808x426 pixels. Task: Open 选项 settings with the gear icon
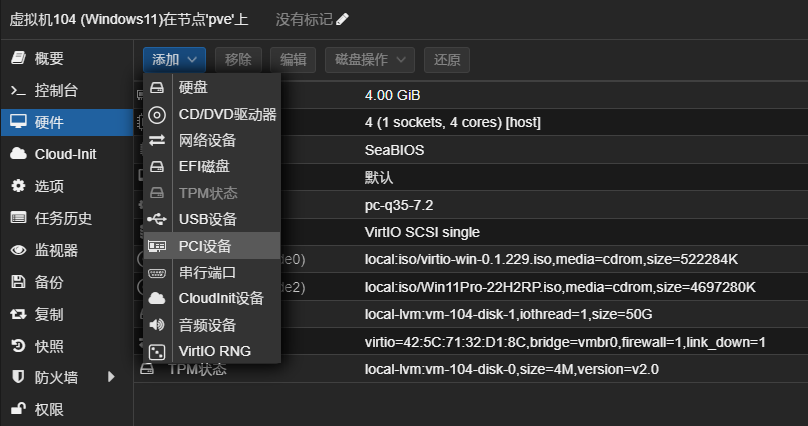pos(17,186)
